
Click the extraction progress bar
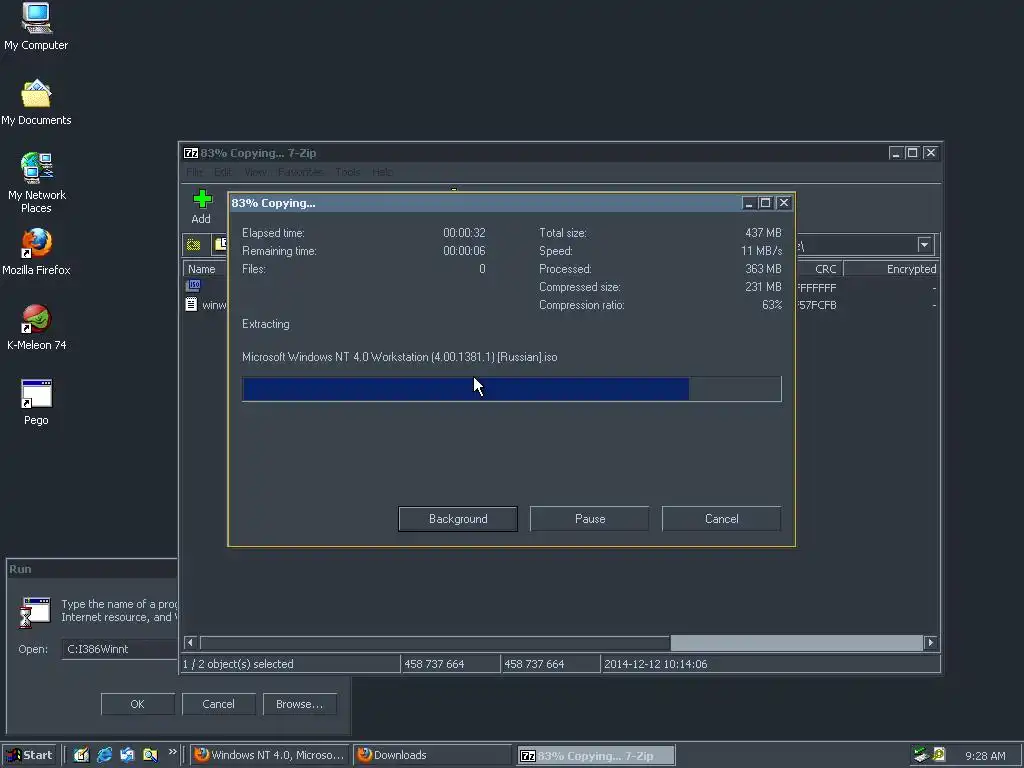pos(511,389)
